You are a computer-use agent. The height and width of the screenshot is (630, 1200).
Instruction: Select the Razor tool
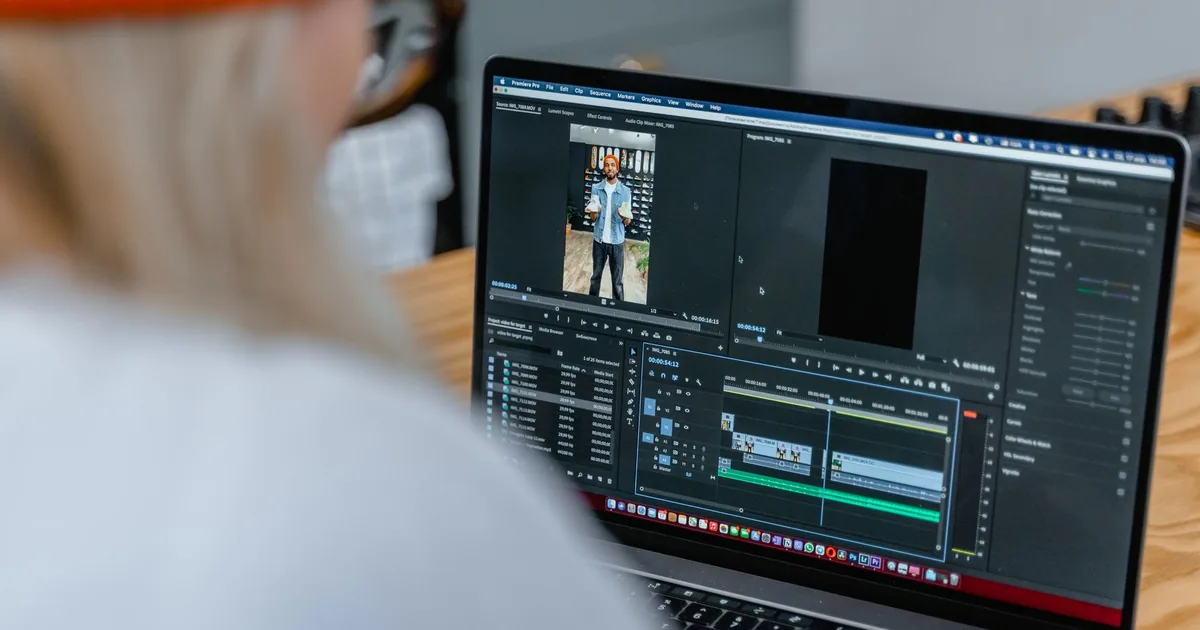coord(632,382)
